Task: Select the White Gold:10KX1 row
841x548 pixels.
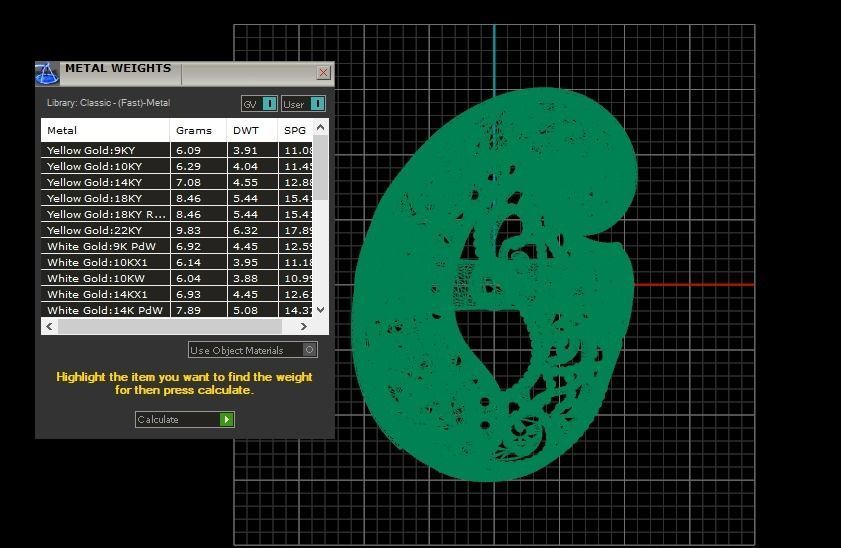Action: tap(177, 262)
